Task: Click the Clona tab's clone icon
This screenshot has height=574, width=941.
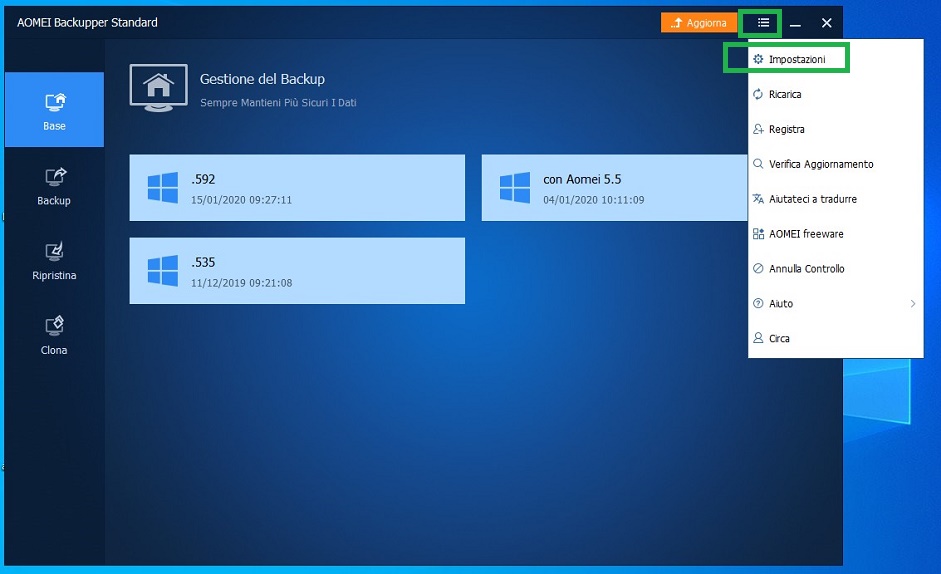Action: pyautogui.click(x=55, y=326)
